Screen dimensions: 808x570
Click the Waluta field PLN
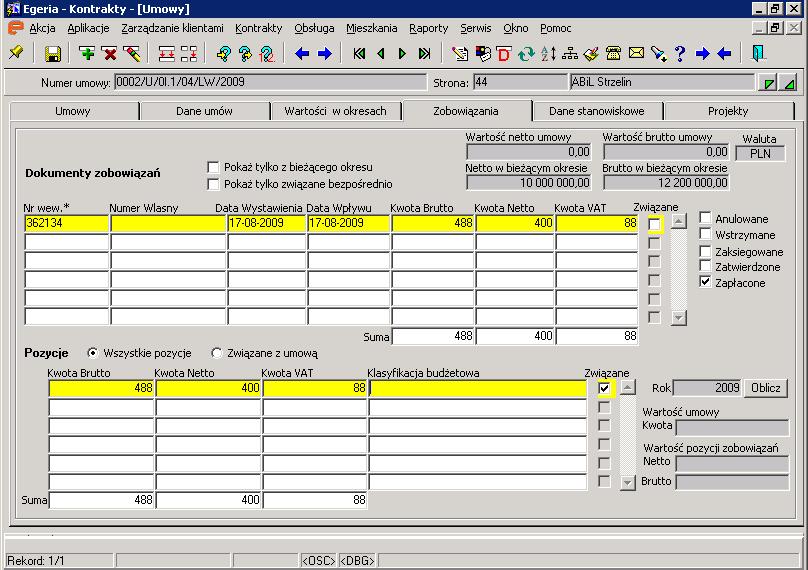(760, 154)
